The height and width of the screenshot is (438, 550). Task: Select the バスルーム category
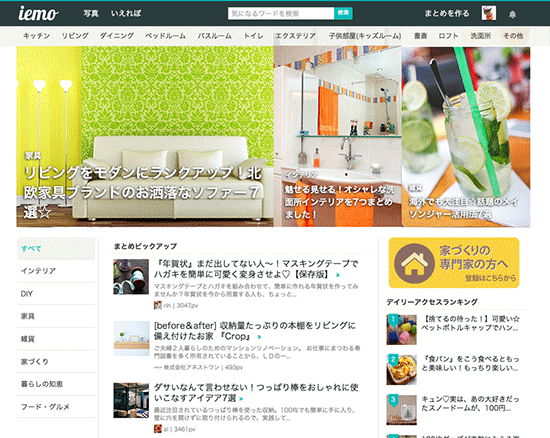coord(215,36)
